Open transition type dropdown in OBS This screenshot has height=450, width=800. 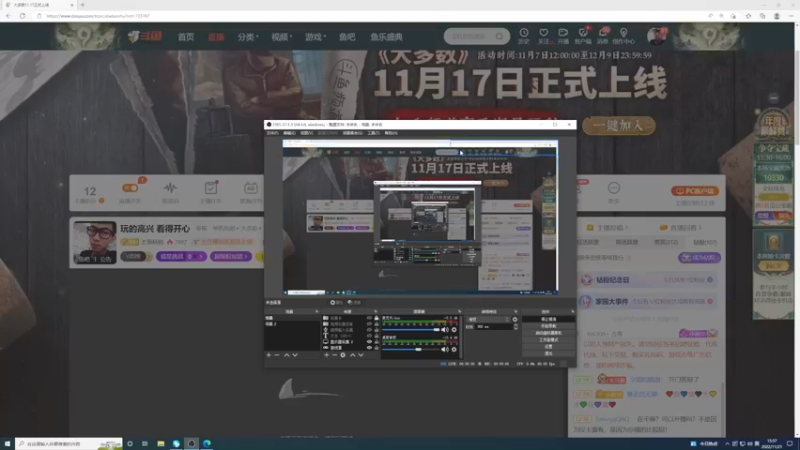[x=488, y=319]
